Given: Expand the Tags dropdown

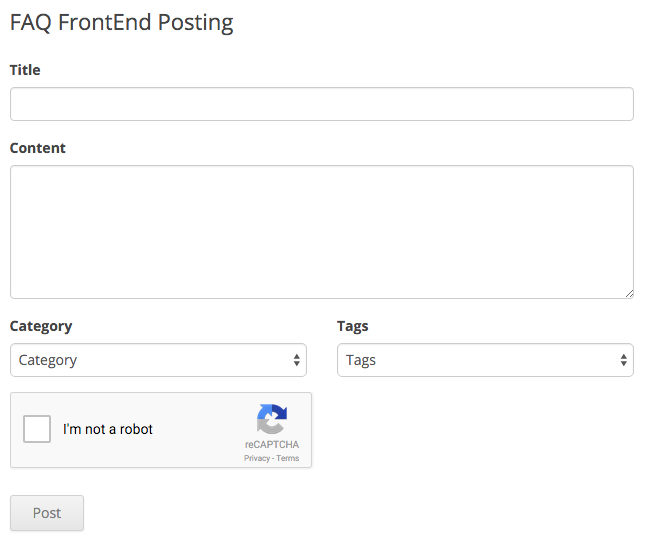Looking at the screenshot, I should point(485,360).
